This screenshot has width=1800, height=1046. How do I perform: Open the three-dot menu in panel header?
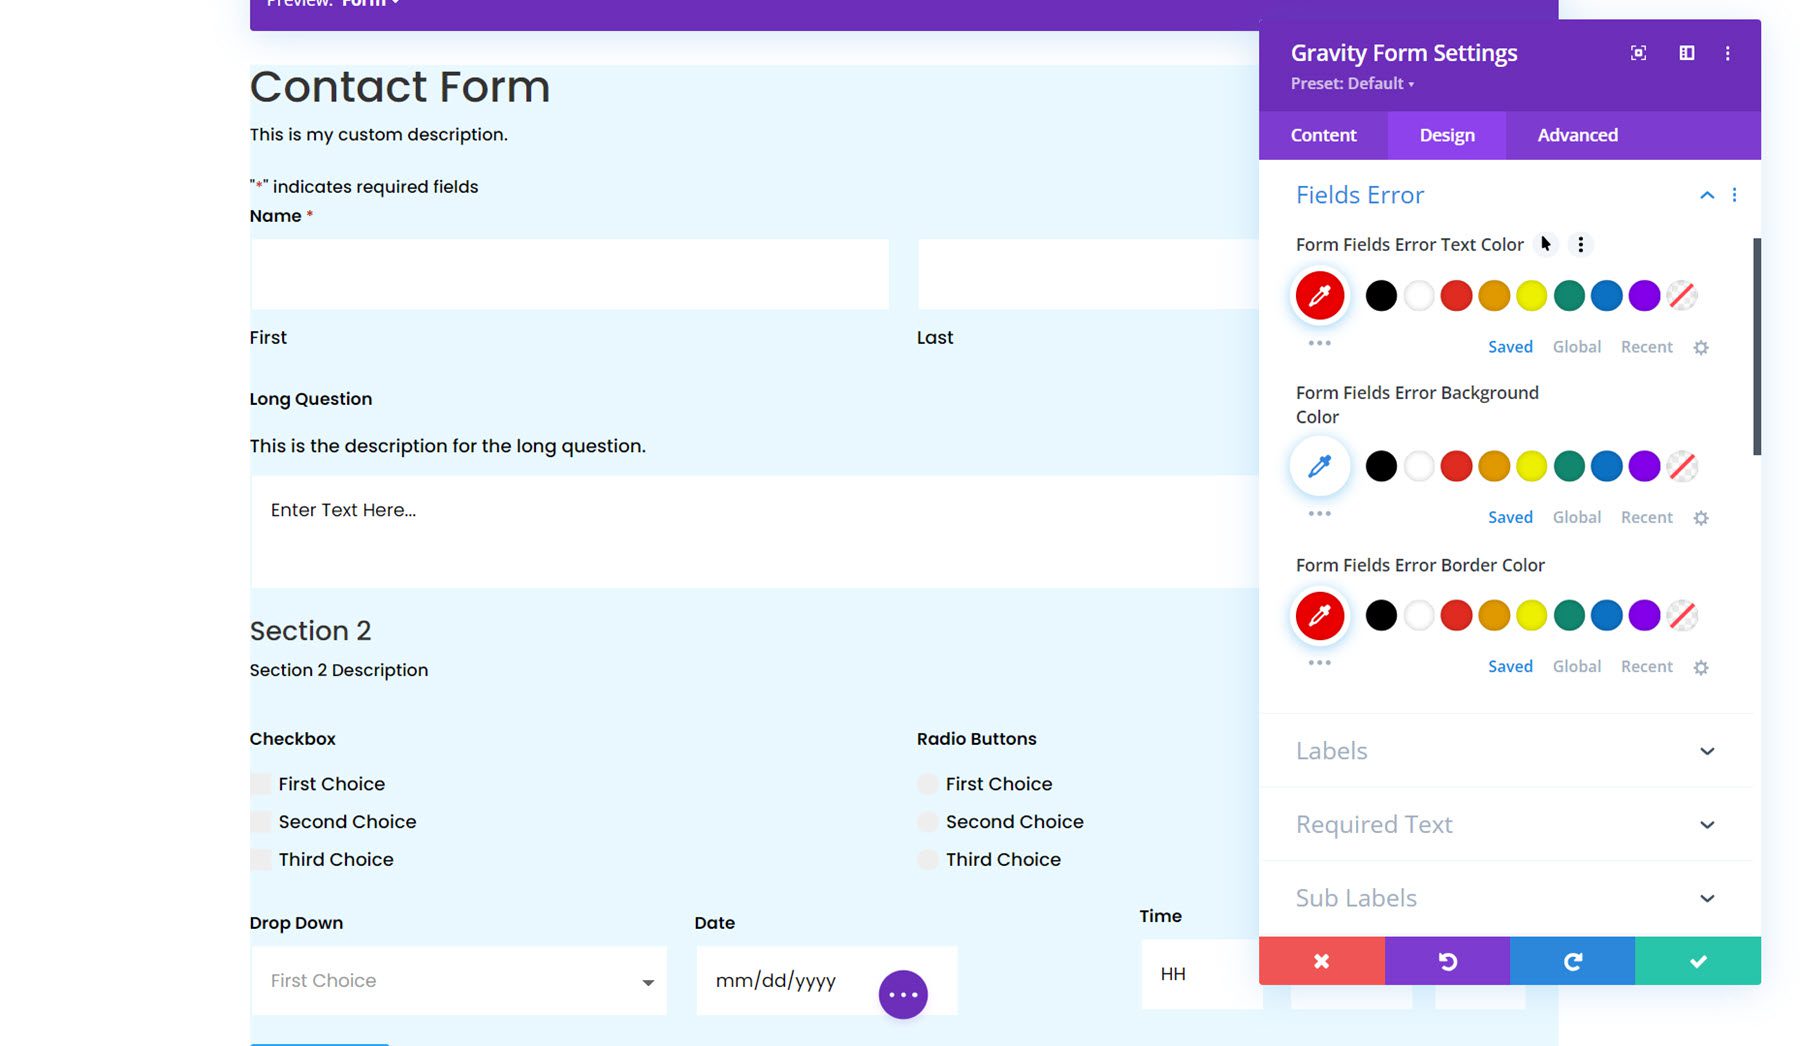tap(1727, 53)
